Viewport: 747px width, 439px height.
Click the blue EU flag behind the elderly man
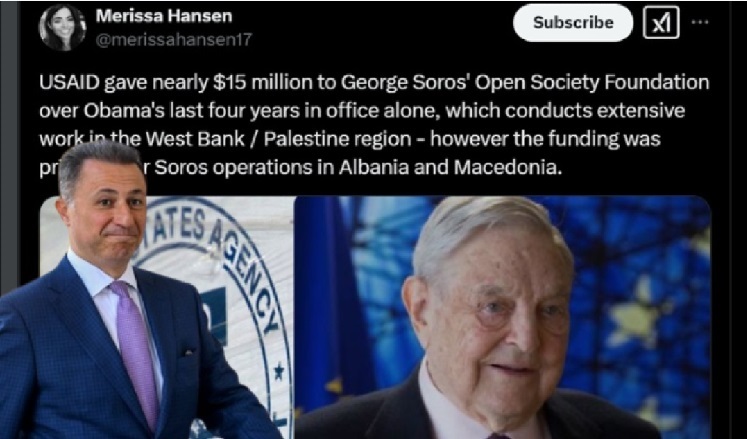pos(329,305)
